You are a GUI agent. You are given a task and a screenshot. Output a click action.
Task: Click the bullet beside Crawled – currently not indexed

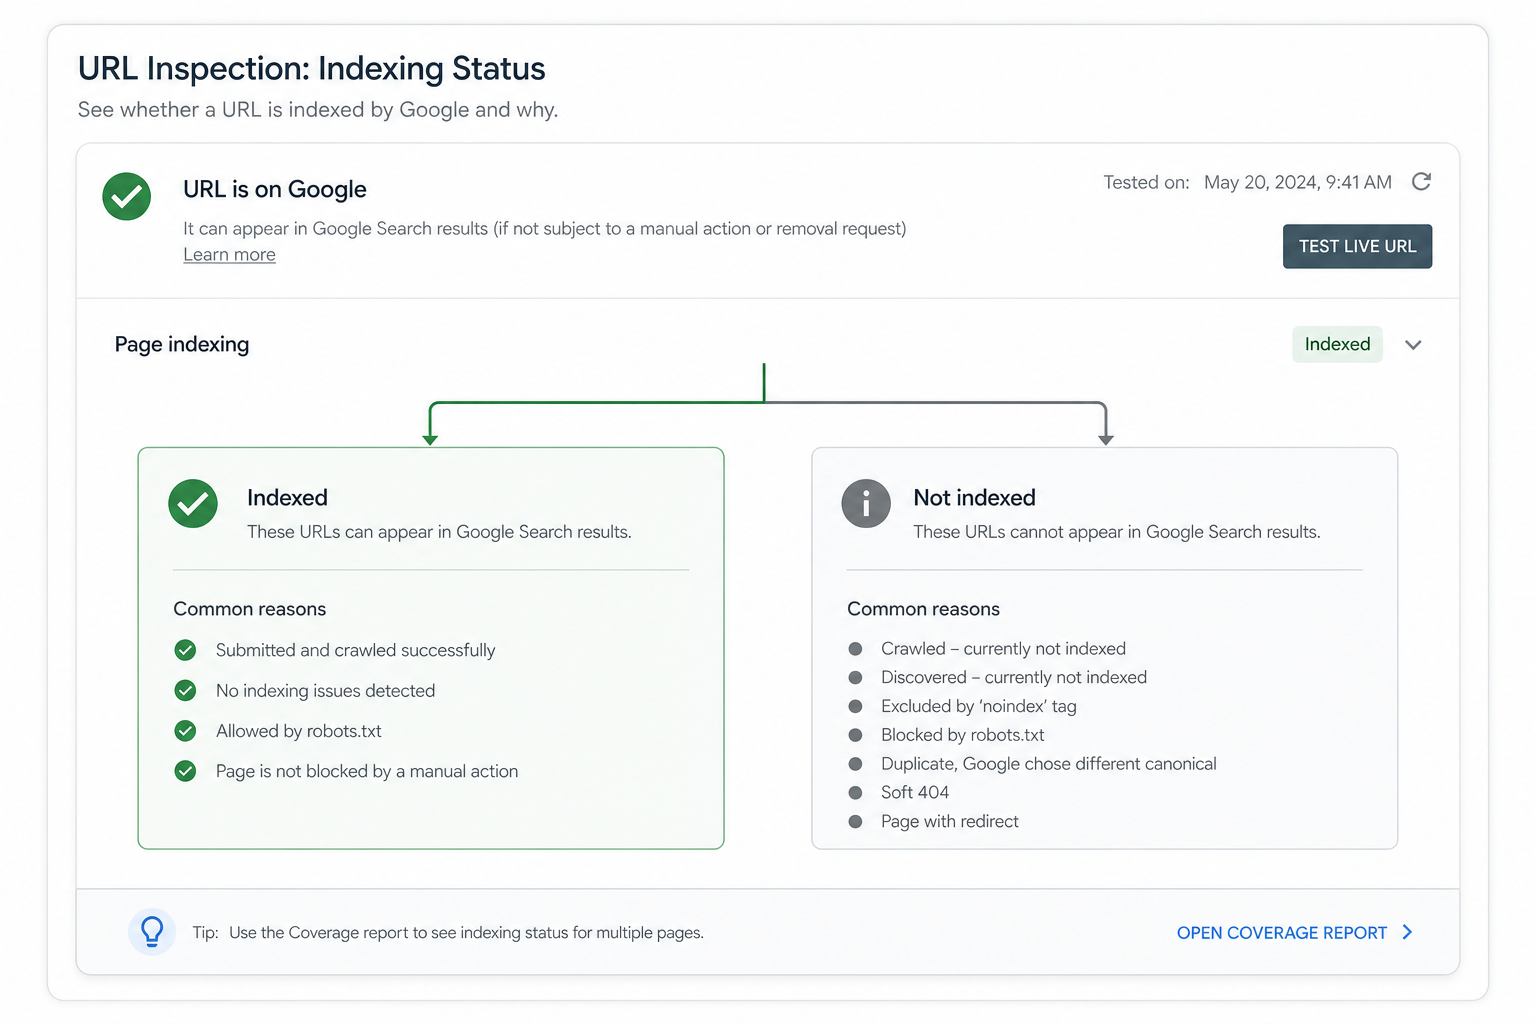[855, 649]
